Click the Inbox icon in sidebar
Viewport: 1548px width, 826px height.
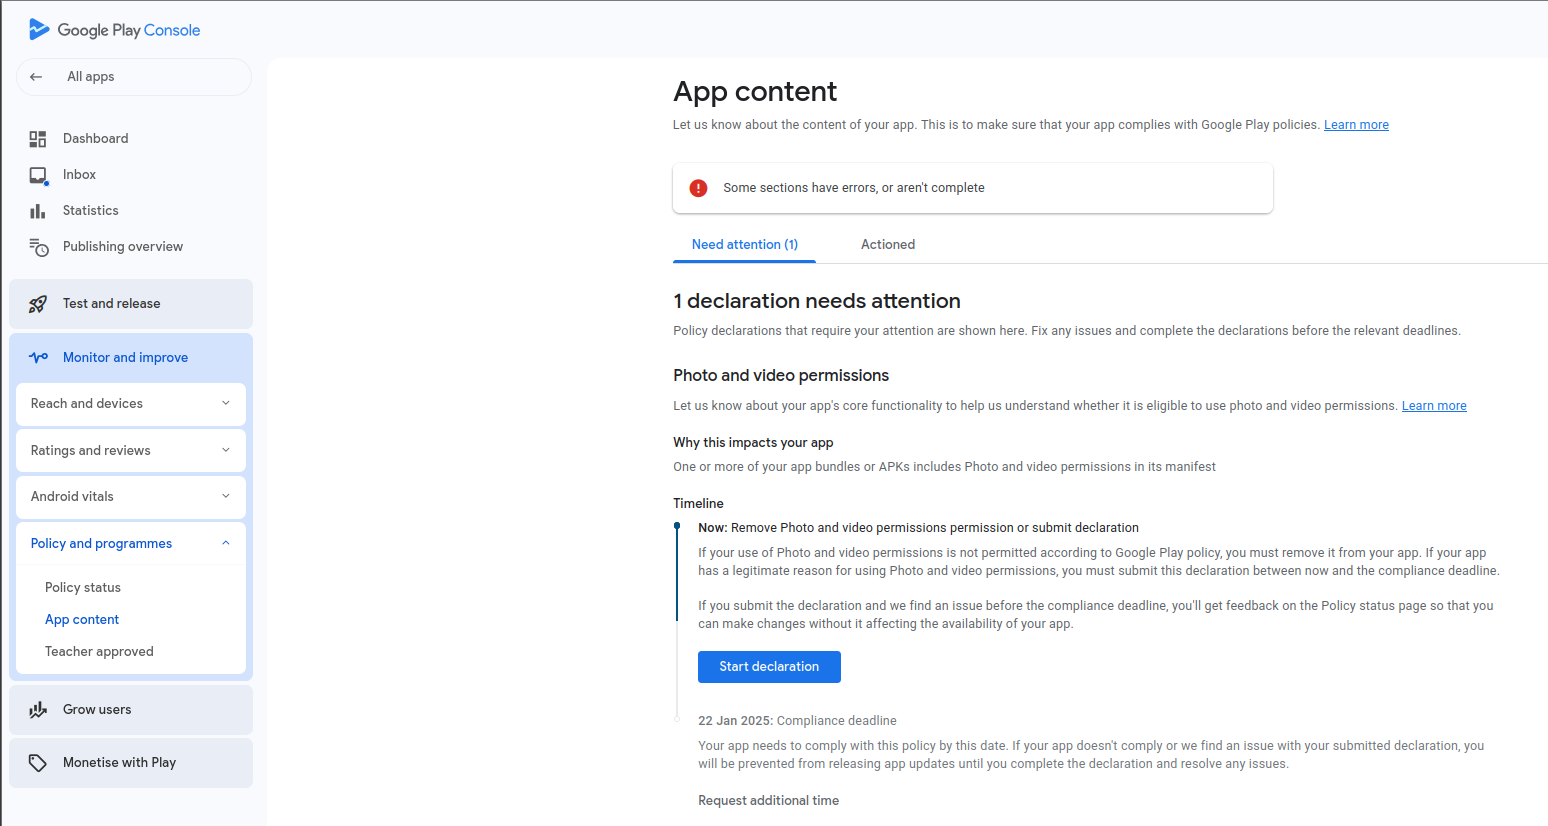tap(38, 175)
